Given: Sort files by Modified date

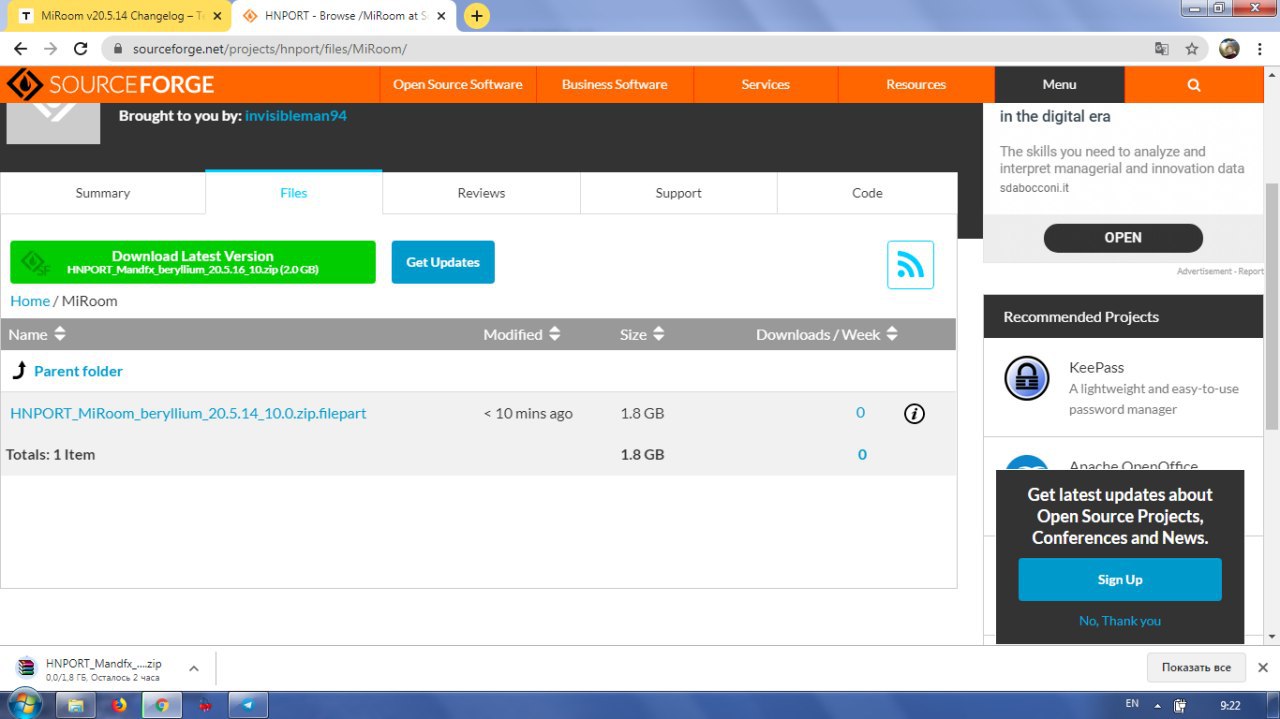Looking at the screenshot, I should pos(522,334).
